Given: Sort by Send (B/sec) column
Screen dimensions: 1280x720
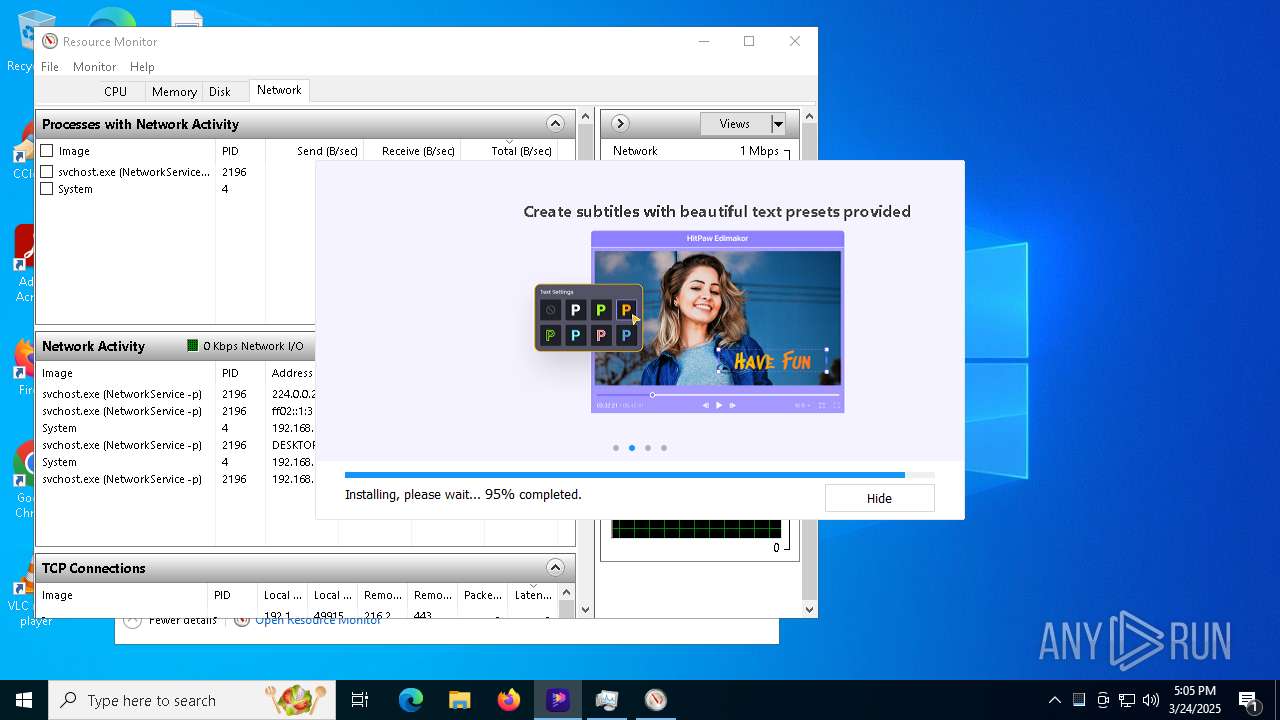Looking at the screenshot, I should pyautogui.click(x=314, y=151).
